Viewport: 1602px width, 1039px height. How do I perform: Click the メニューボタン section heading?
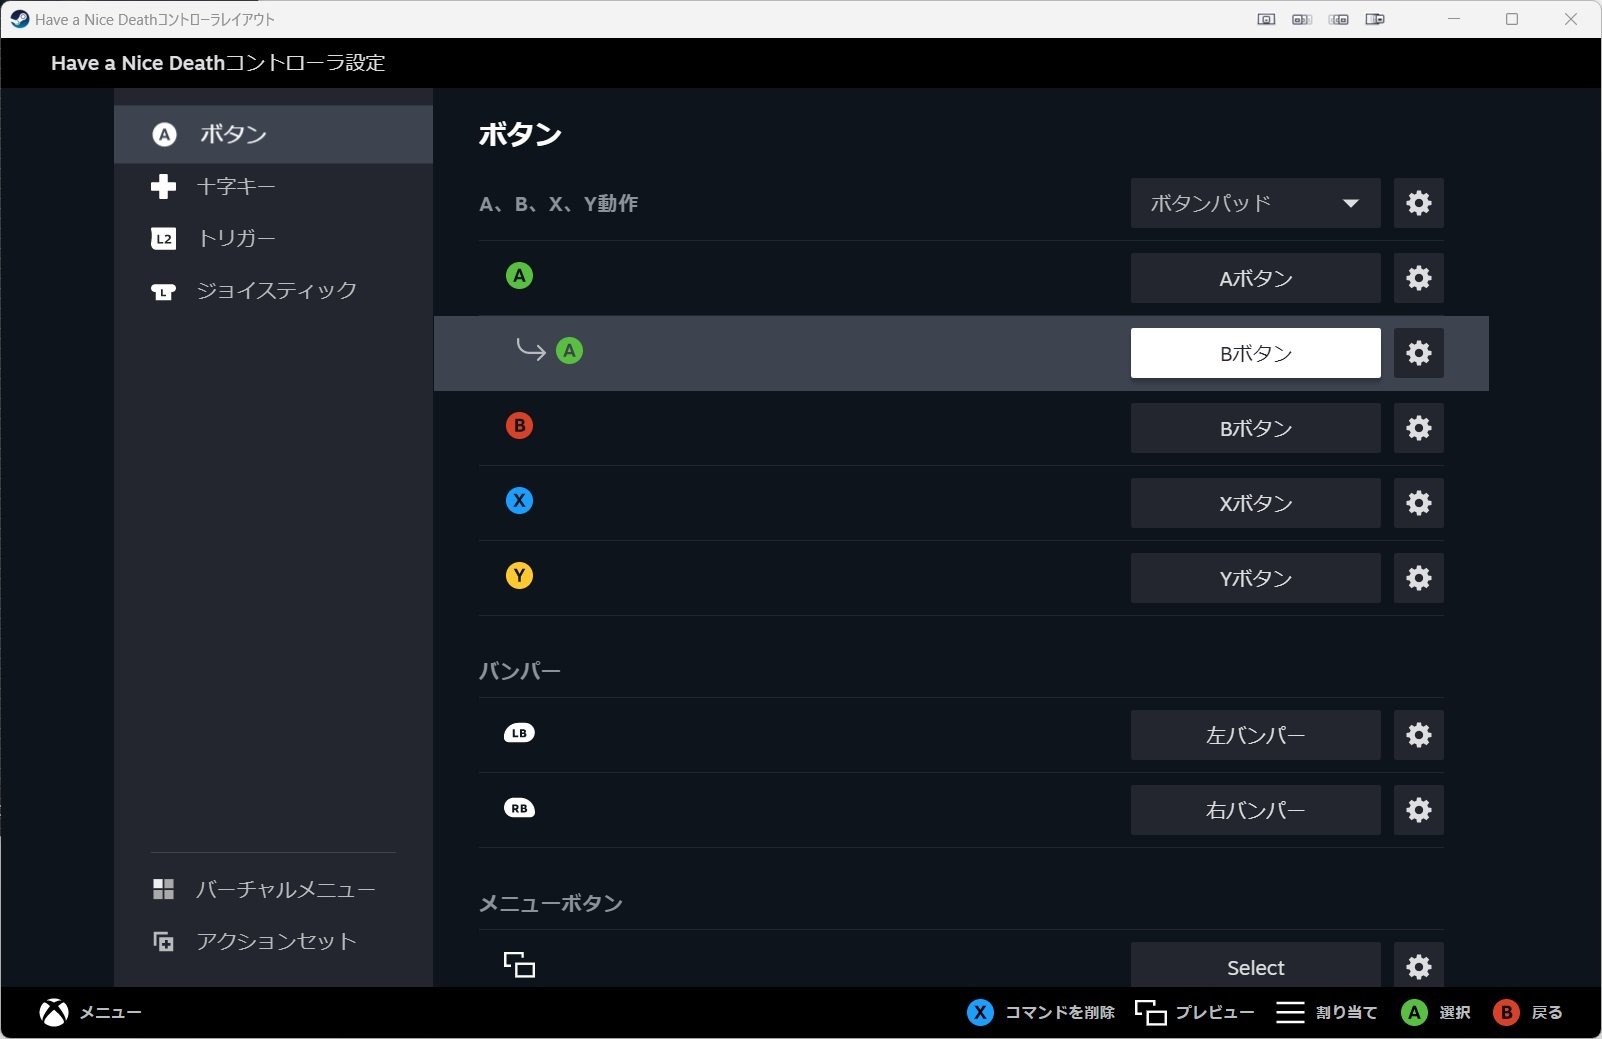point(550,903)
